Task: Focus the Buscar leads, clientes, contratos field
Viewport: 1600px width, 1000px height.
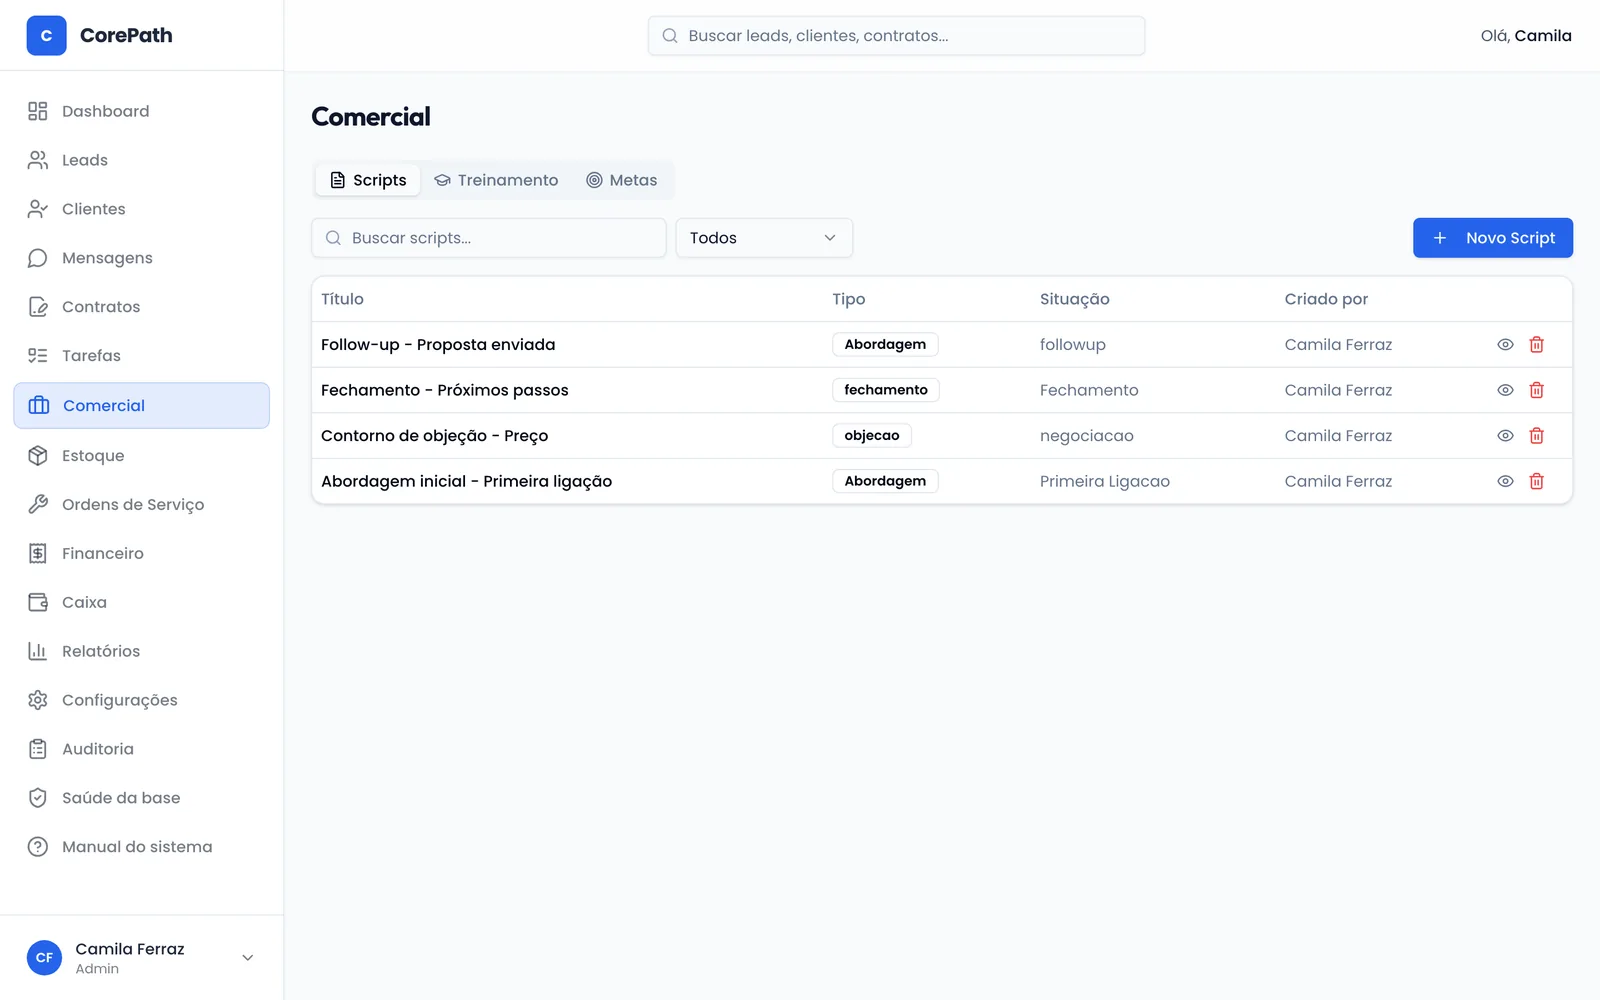Action: coord(896,36)
